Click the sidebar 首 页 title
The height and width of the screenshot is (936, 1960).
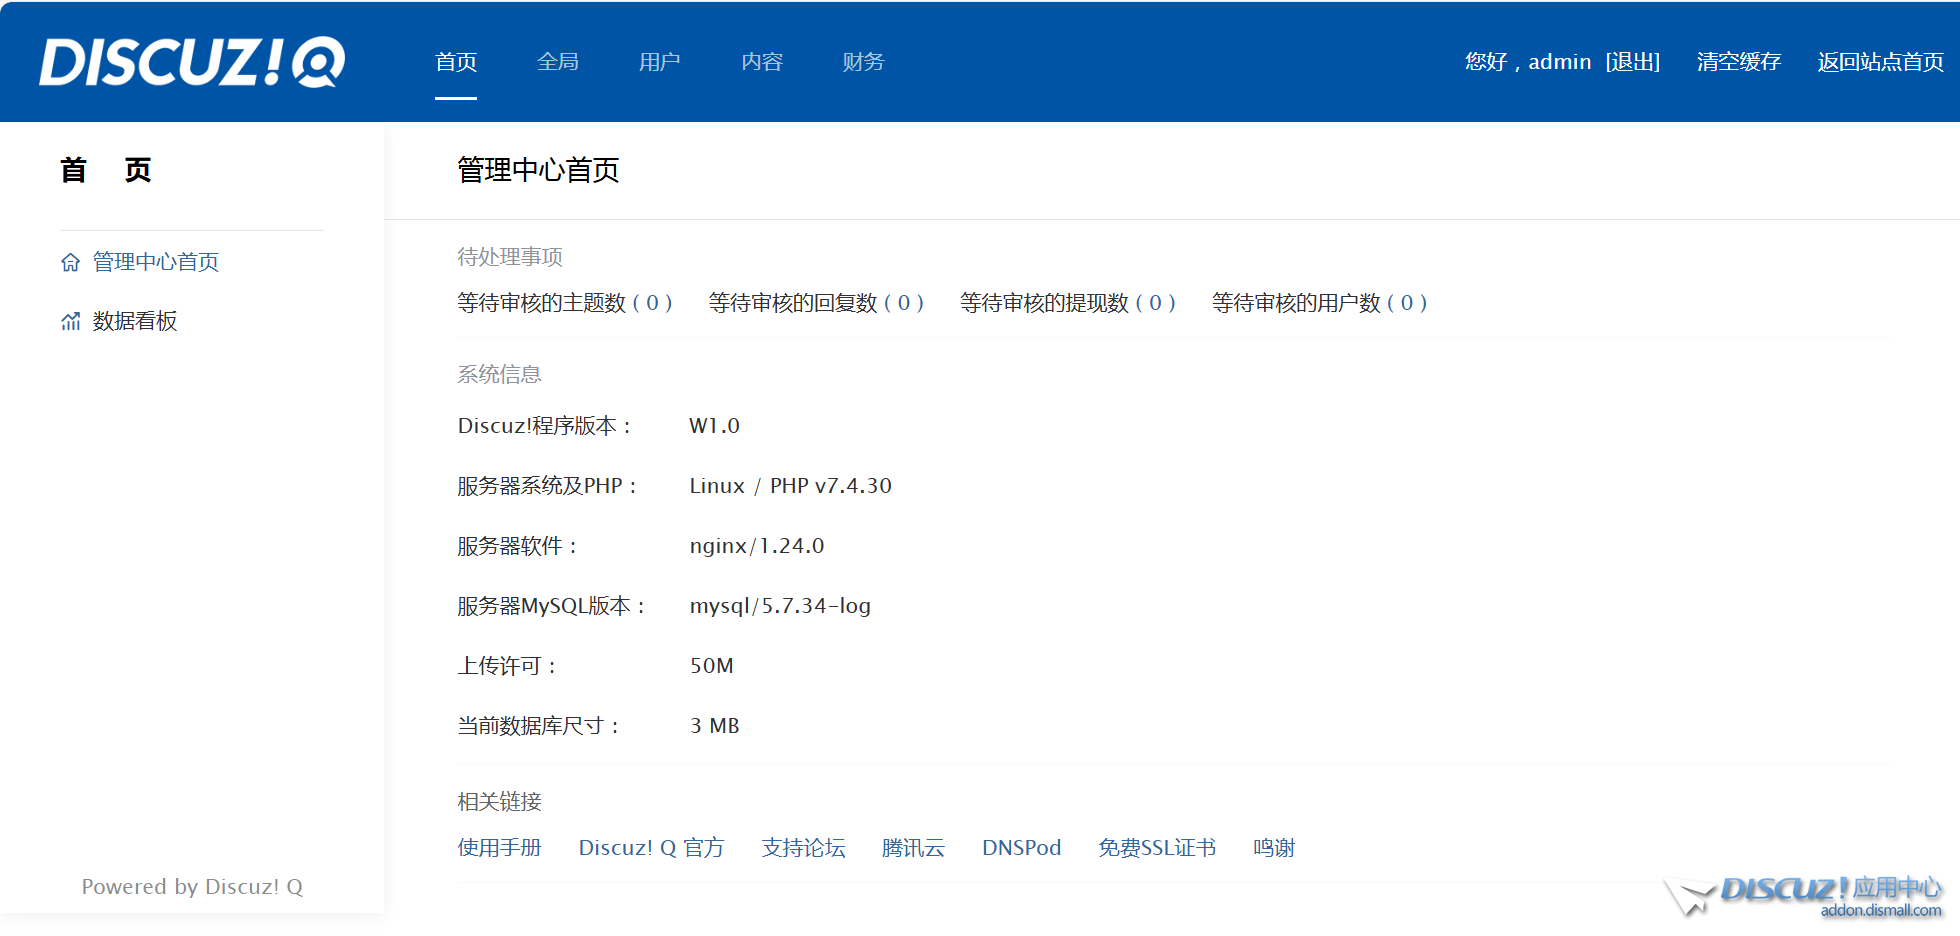point(106,170)
